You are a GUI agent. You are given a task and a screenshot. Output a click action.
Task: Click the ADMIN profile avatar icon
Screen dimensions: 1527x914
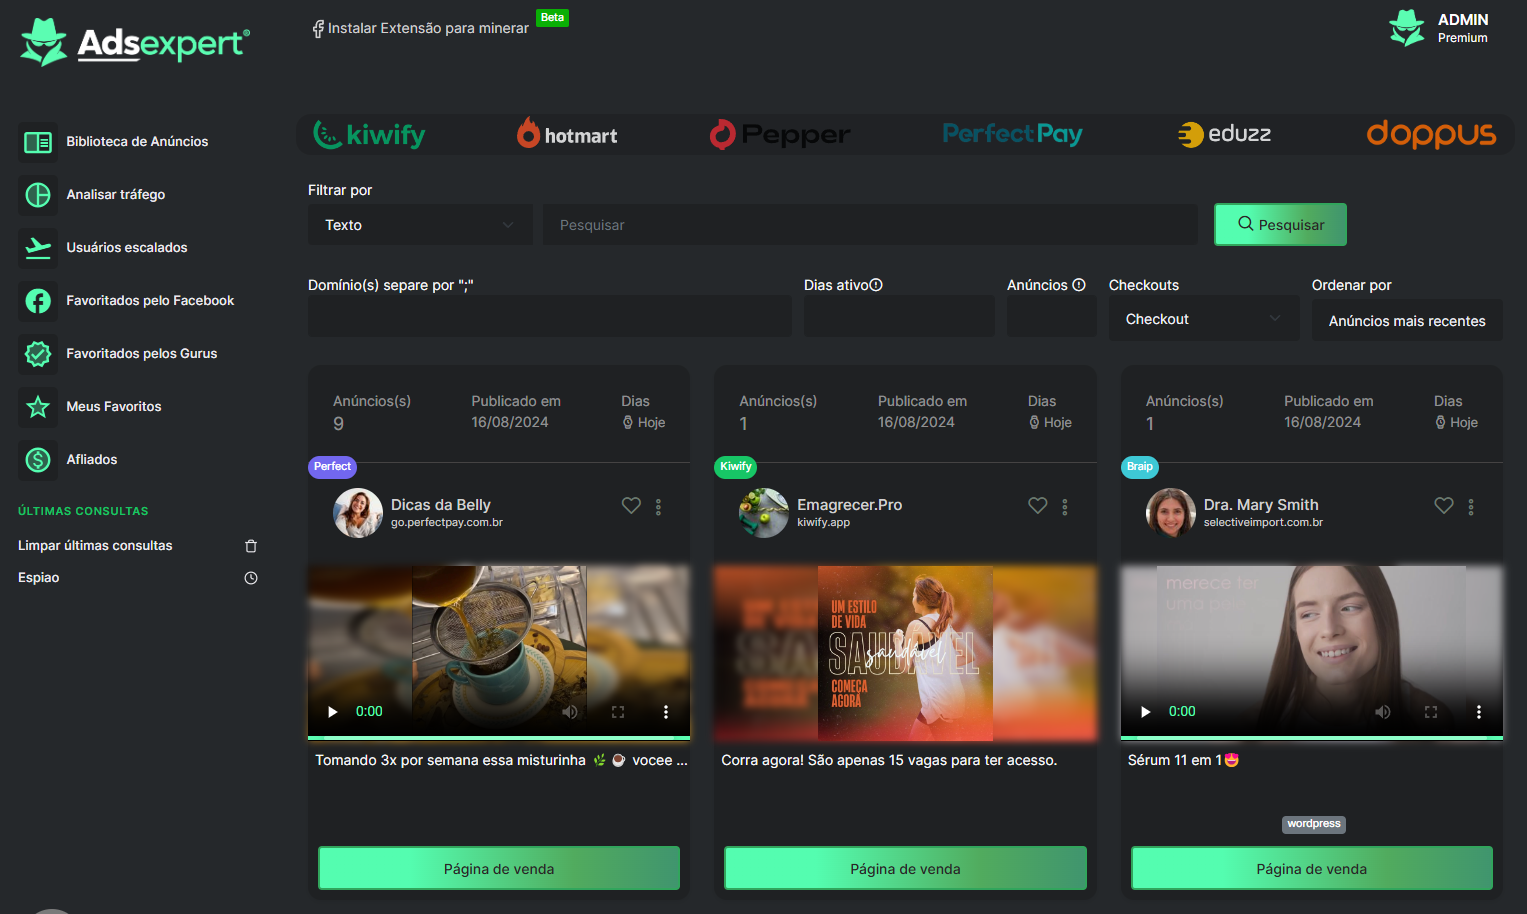point(1406,28)
